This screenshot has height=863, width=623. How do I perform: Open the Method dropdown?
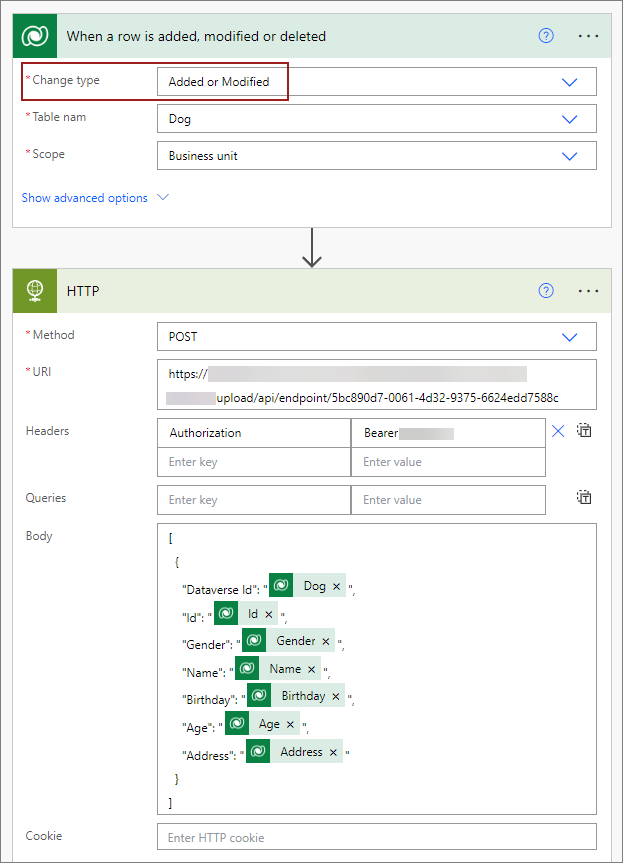(x=570, y=336)
